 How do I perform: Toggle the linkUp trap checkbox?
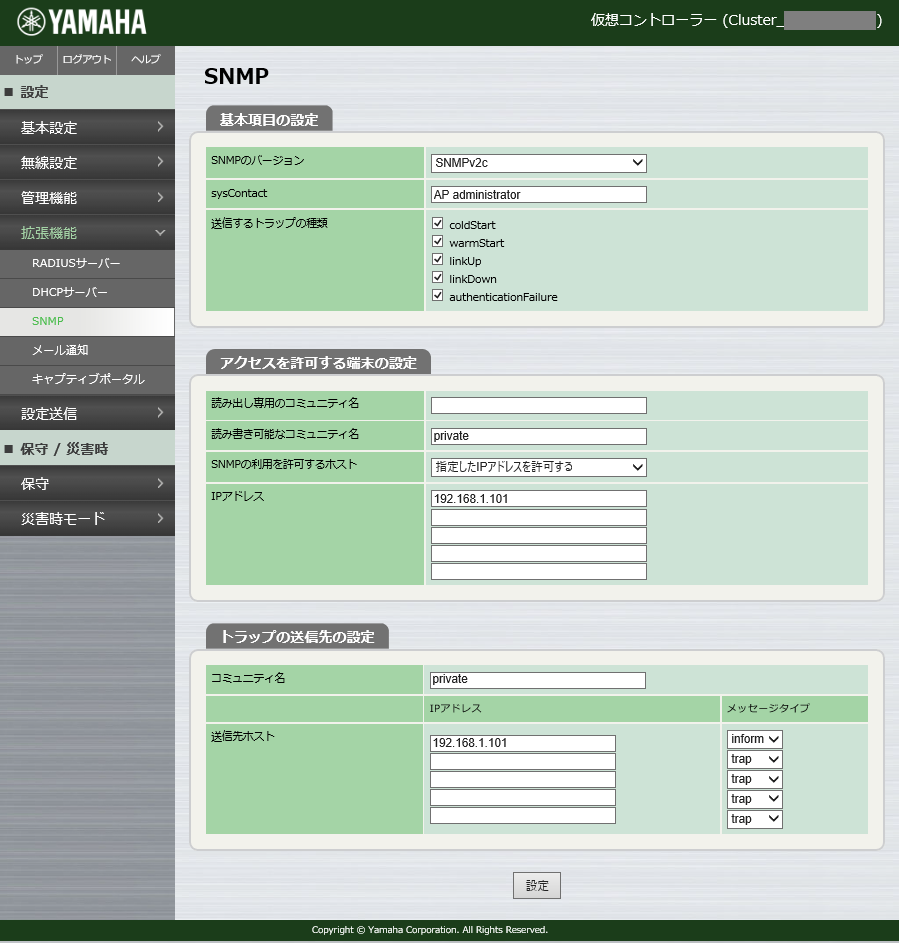437,259
